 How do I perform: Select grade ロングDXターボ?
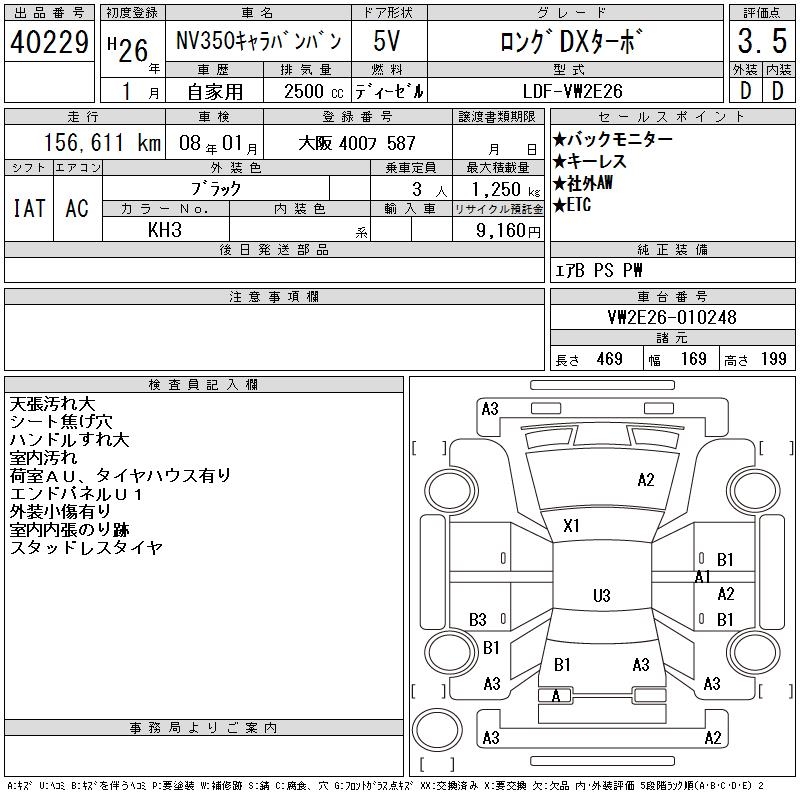tap(570, 41)
